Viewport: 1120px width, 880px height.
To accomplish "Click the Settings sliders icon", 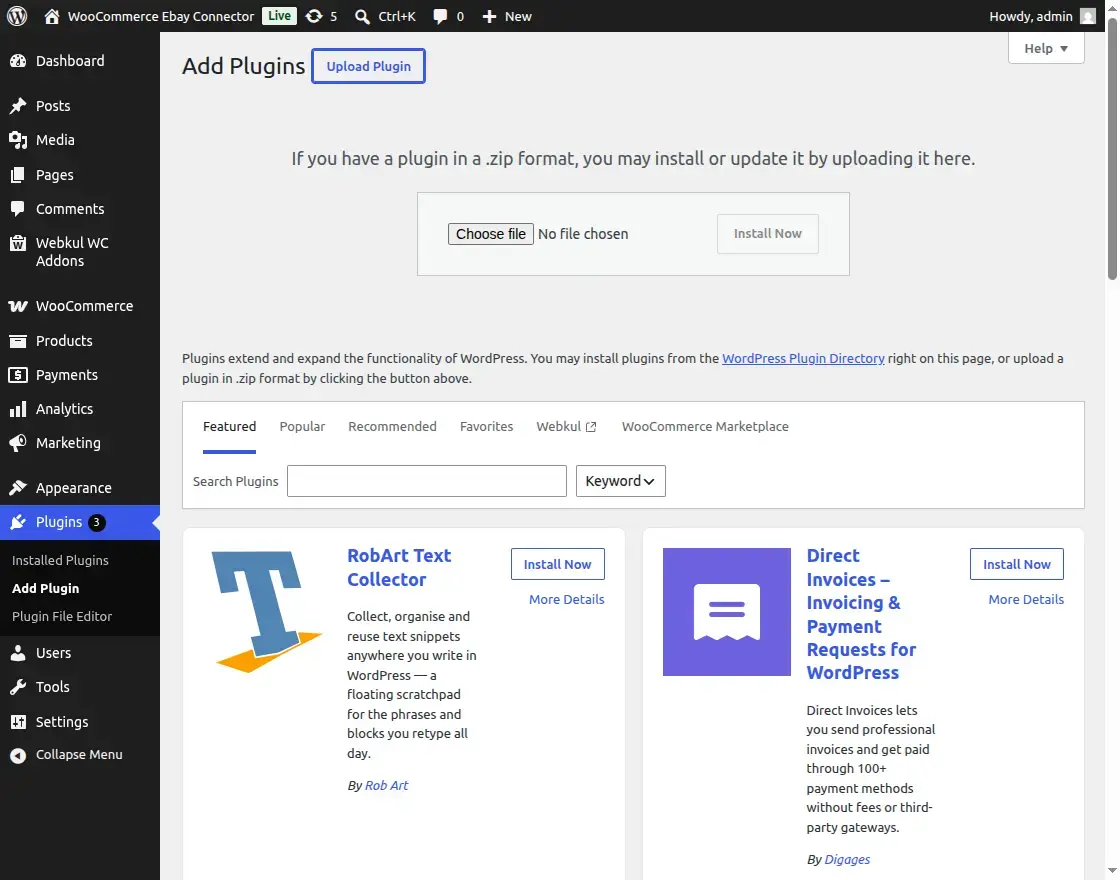I will point(18,721).
